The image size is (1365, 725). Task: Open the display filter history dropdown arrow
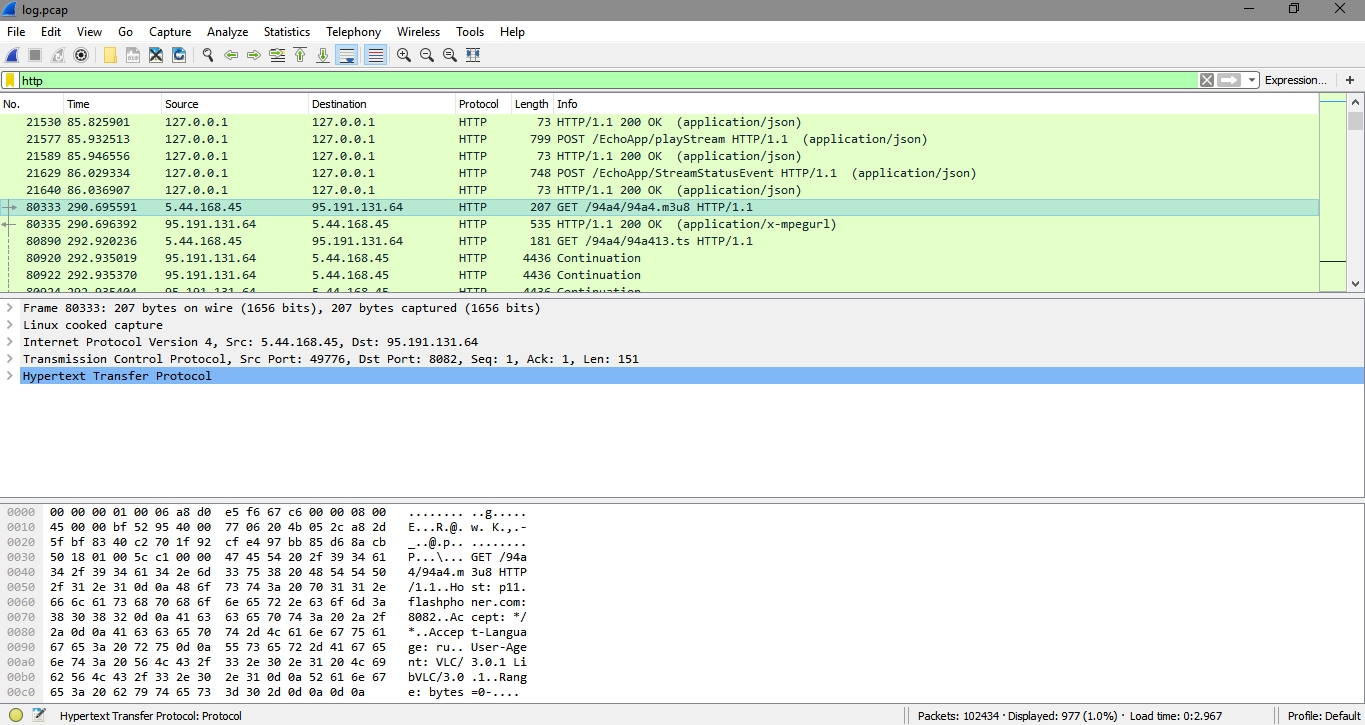pyautogui.click(x=1252, y=80)
